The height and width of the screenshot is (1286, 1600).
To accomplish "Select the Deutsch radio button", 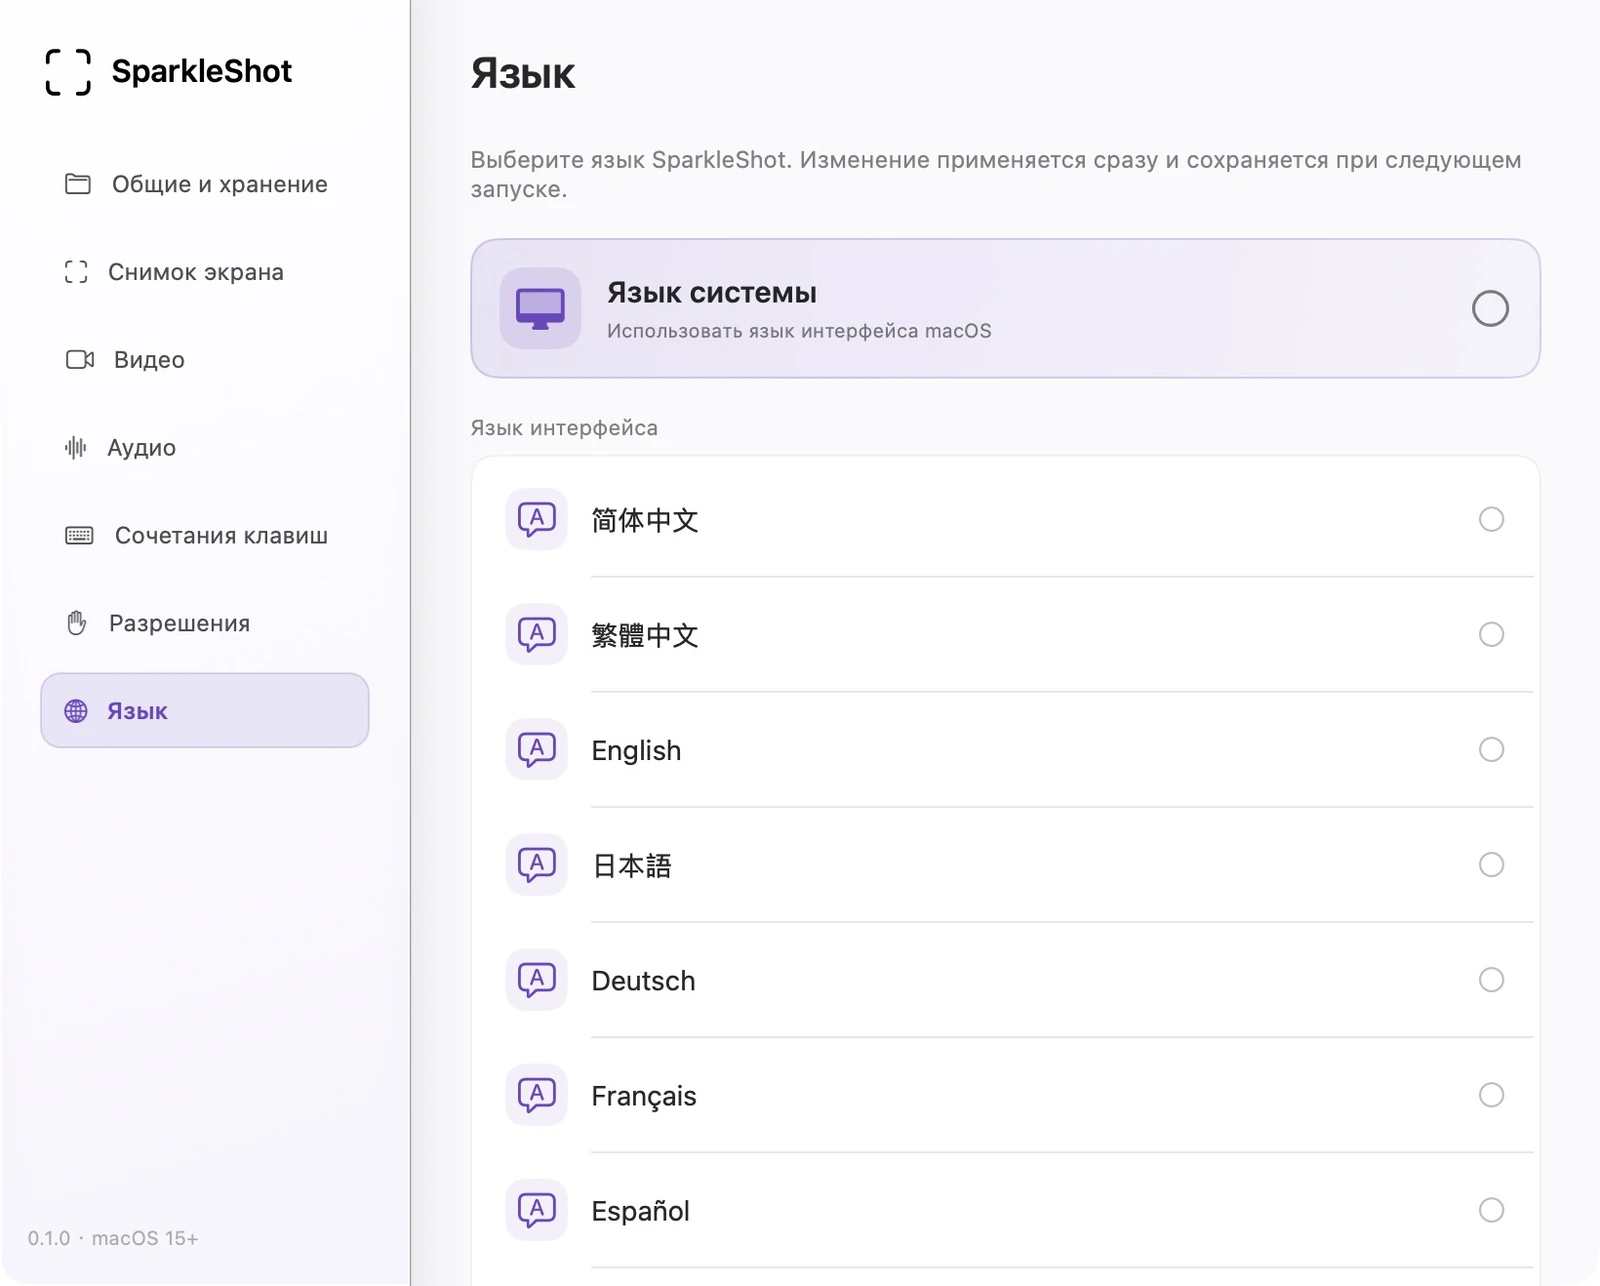I will [1491, 979].
